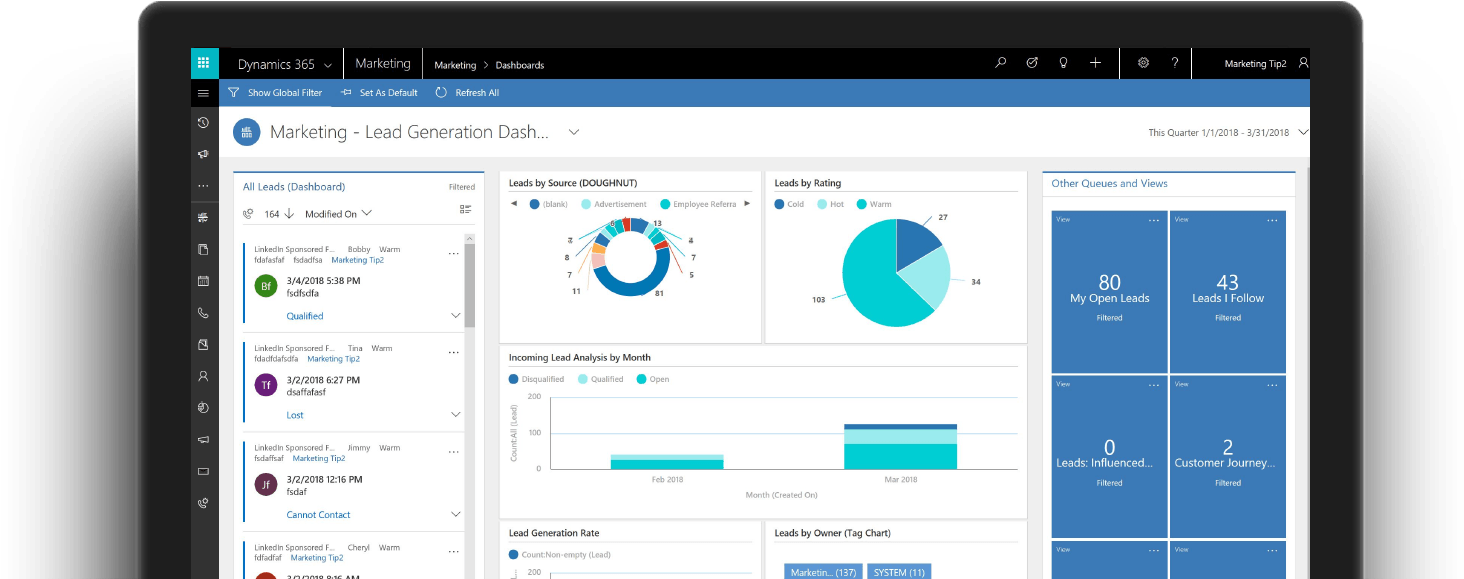Image resolution: width=1464 pixels, height=579 pixels.
Task: Open Marketing Tip2 link on Tina card
Action: point(333,359)
